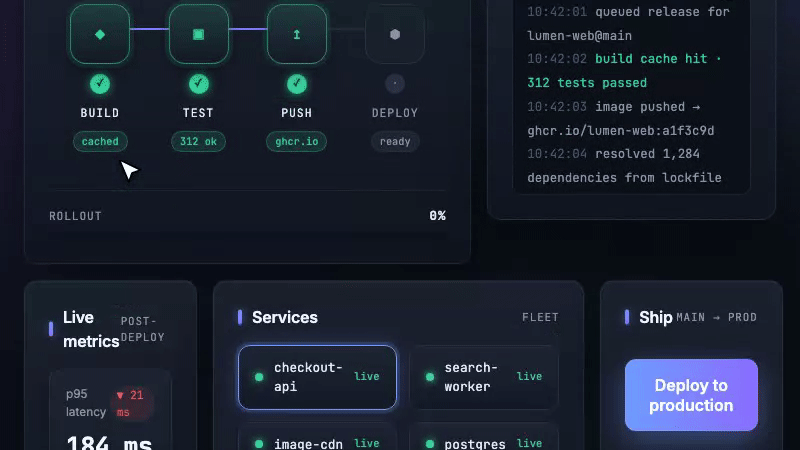
Task: Click the 'live' label on postgres
Action: 529,443
